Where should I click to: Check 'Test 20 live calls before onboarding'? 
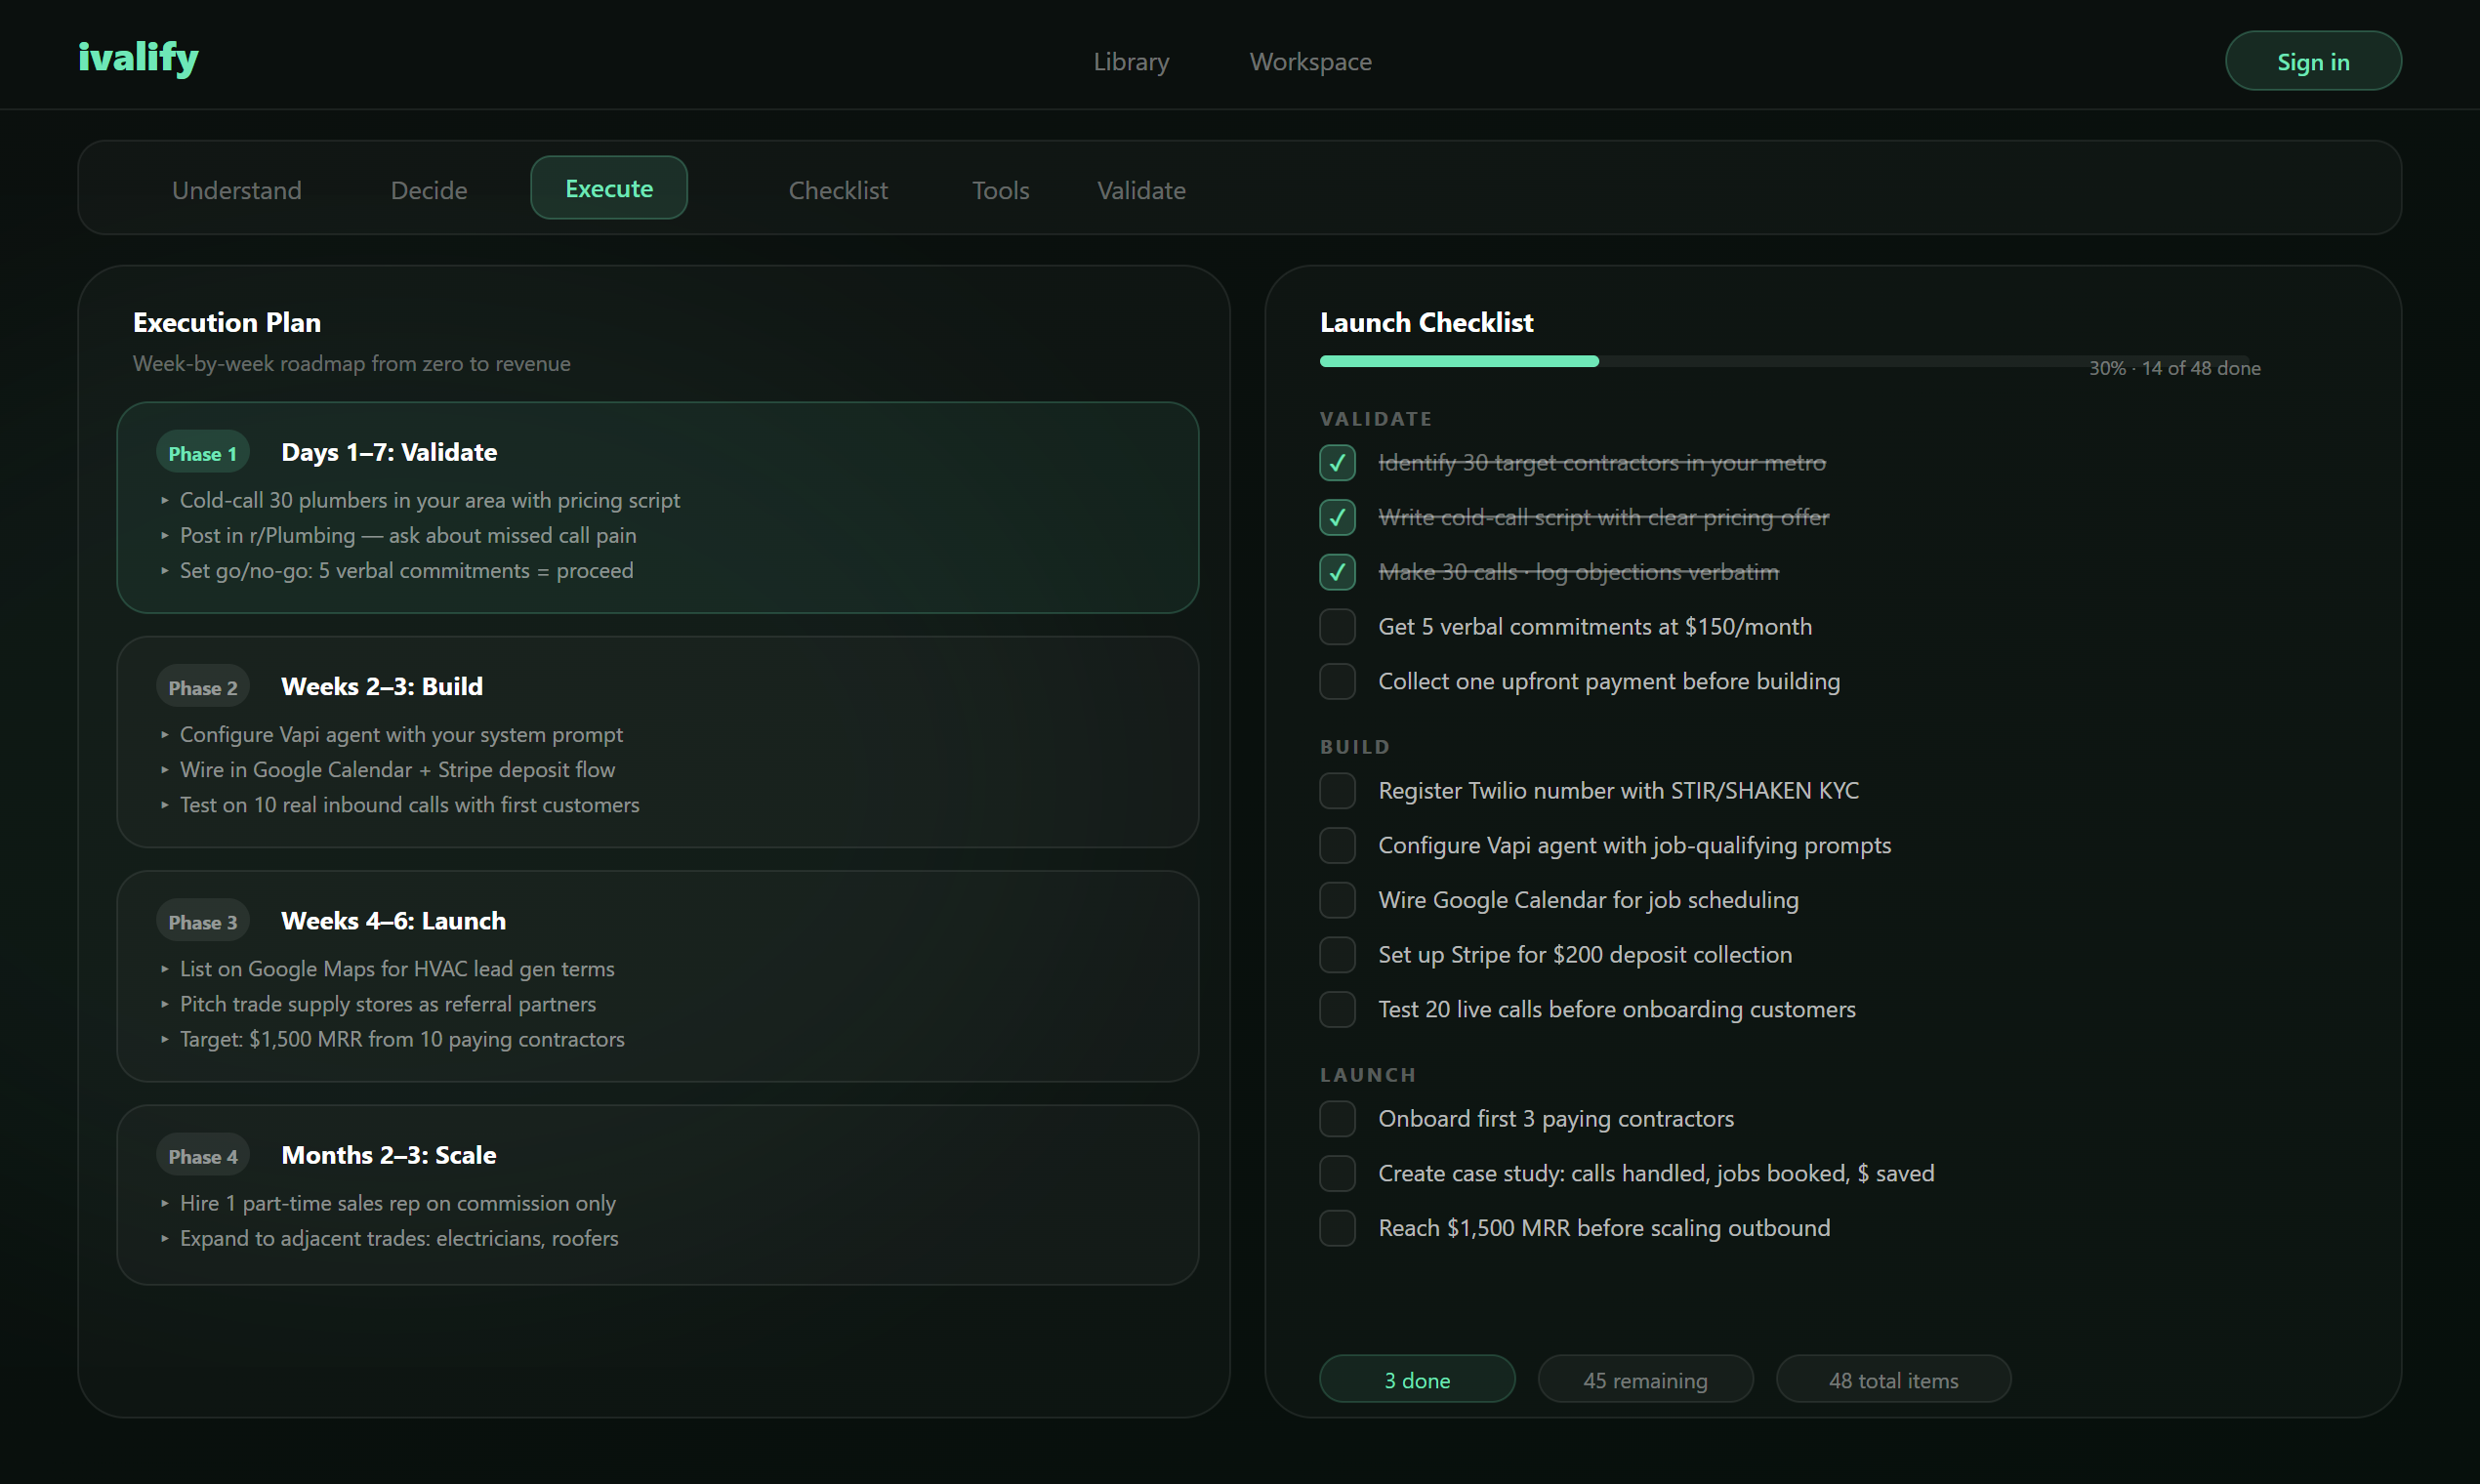click(1337, 1010)
